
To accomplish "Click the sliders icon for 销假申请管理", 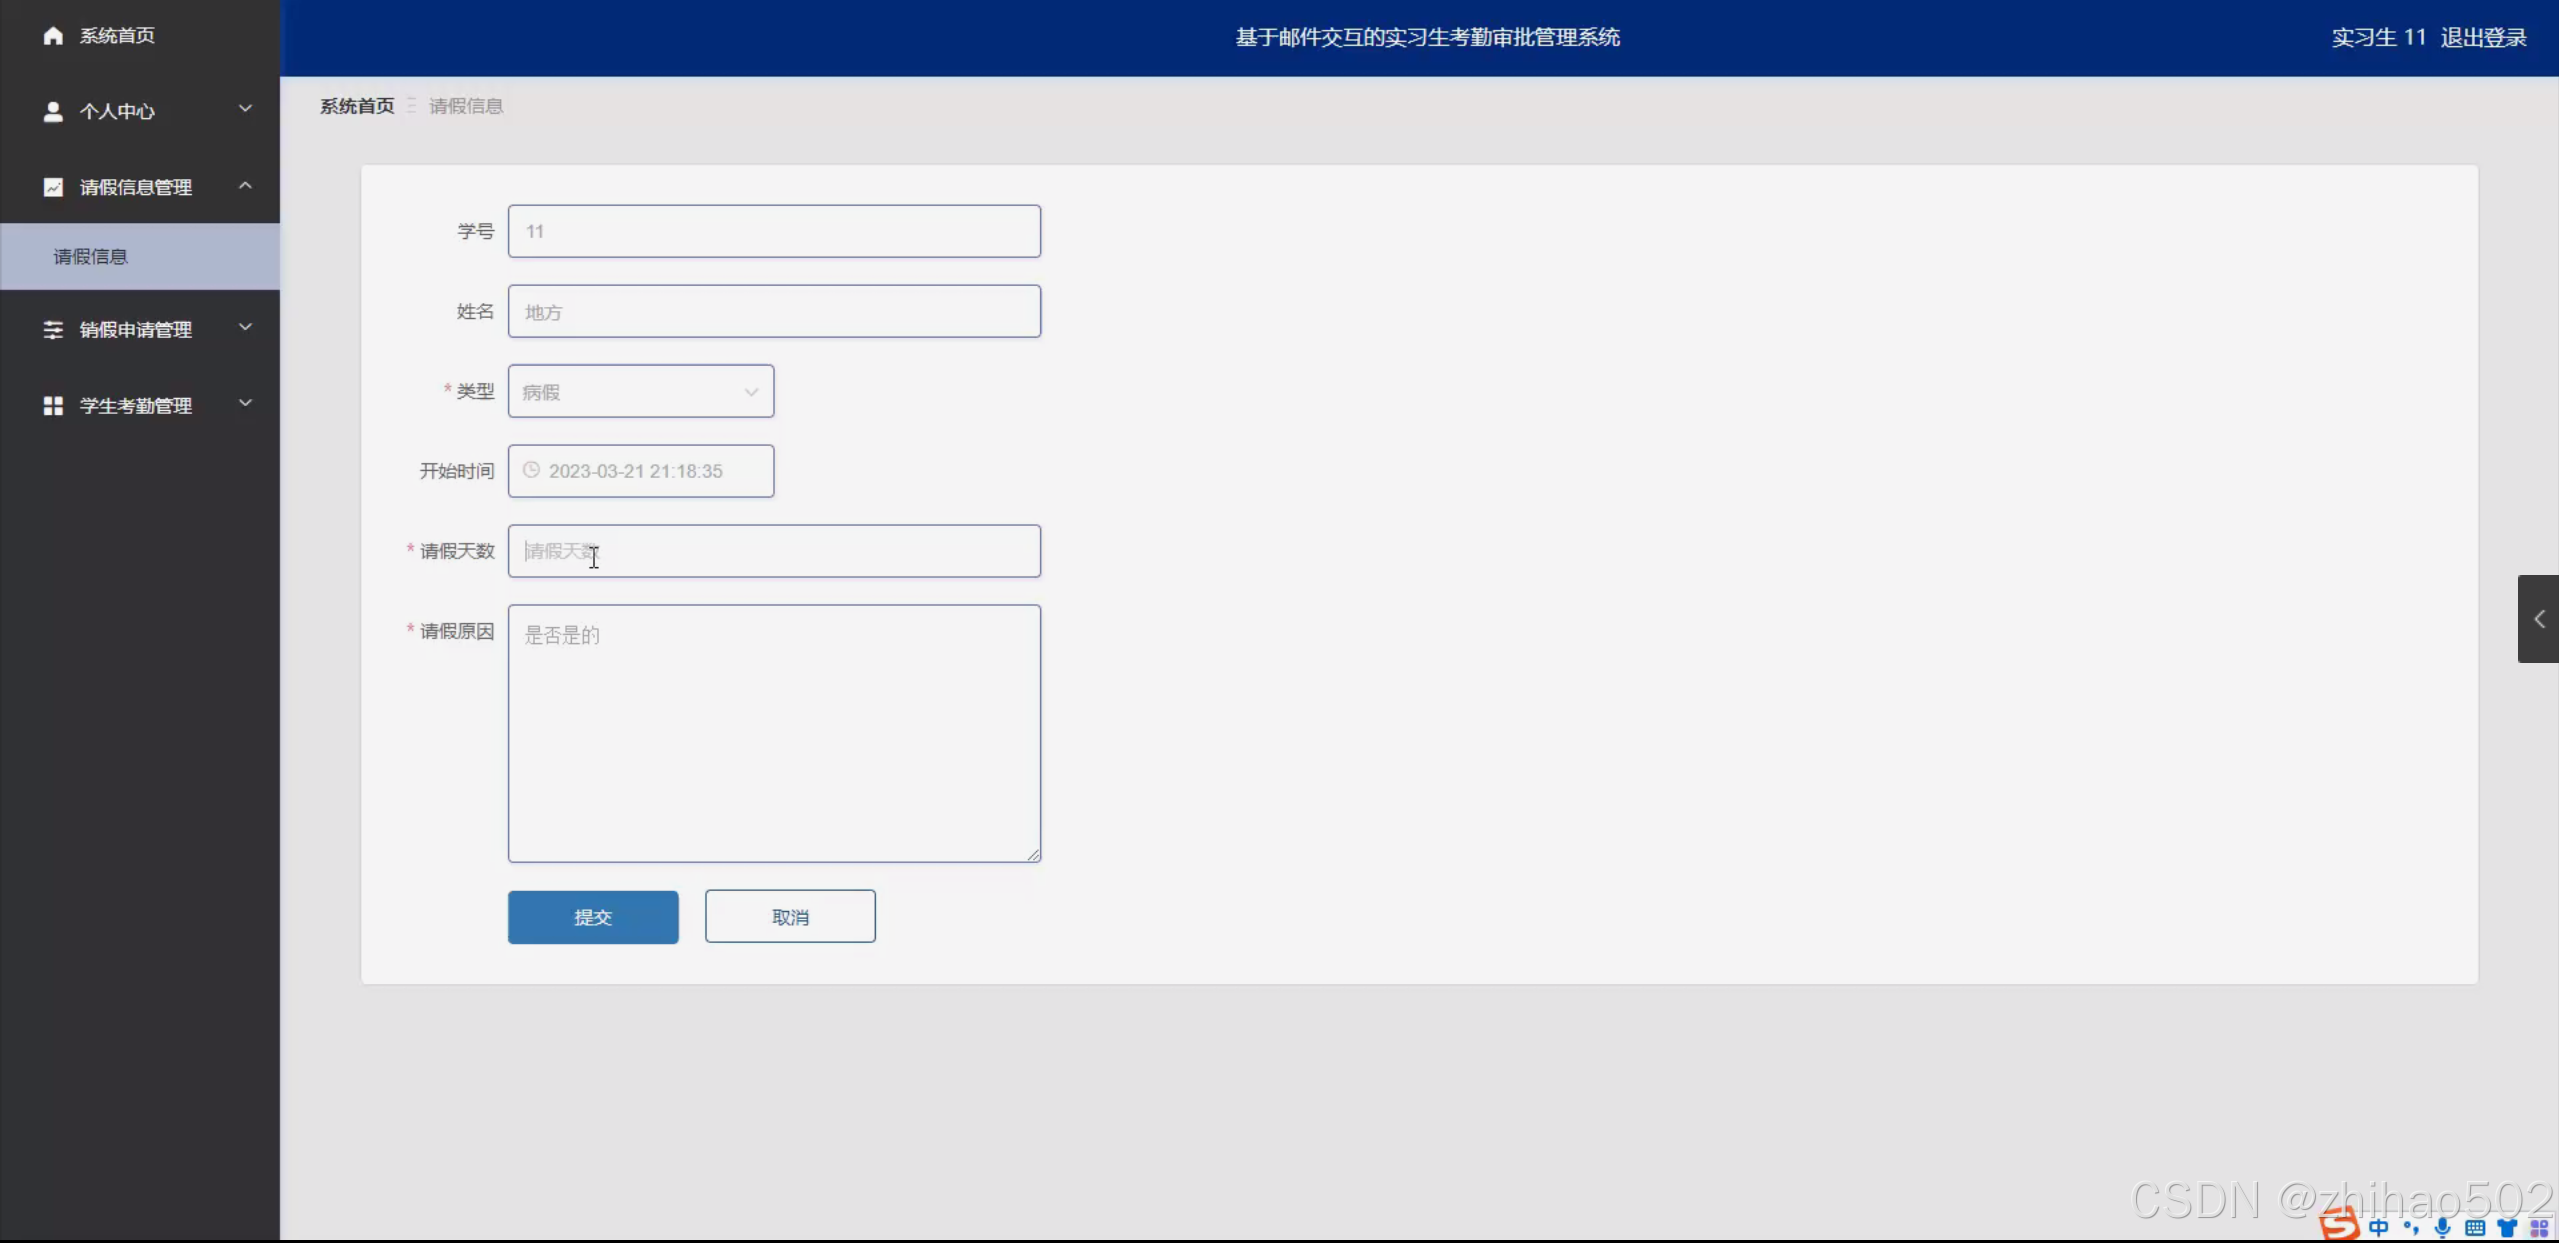I will coord(53,330).
